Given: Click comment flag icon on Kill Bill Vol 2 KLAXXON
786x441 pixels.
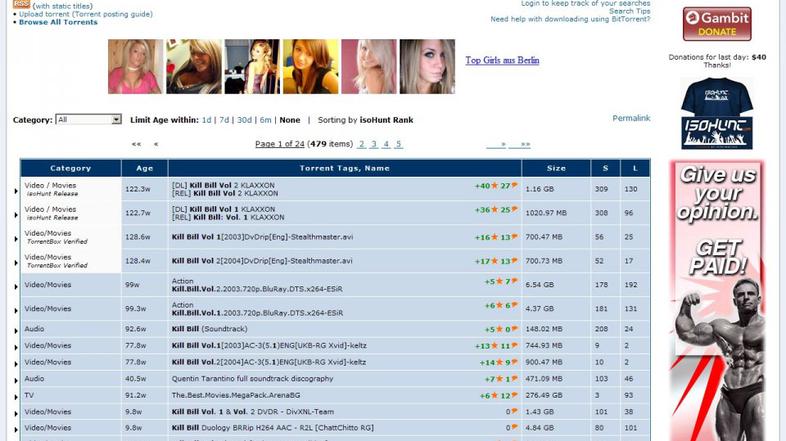Looking at the screenshot, I should 514,185.
